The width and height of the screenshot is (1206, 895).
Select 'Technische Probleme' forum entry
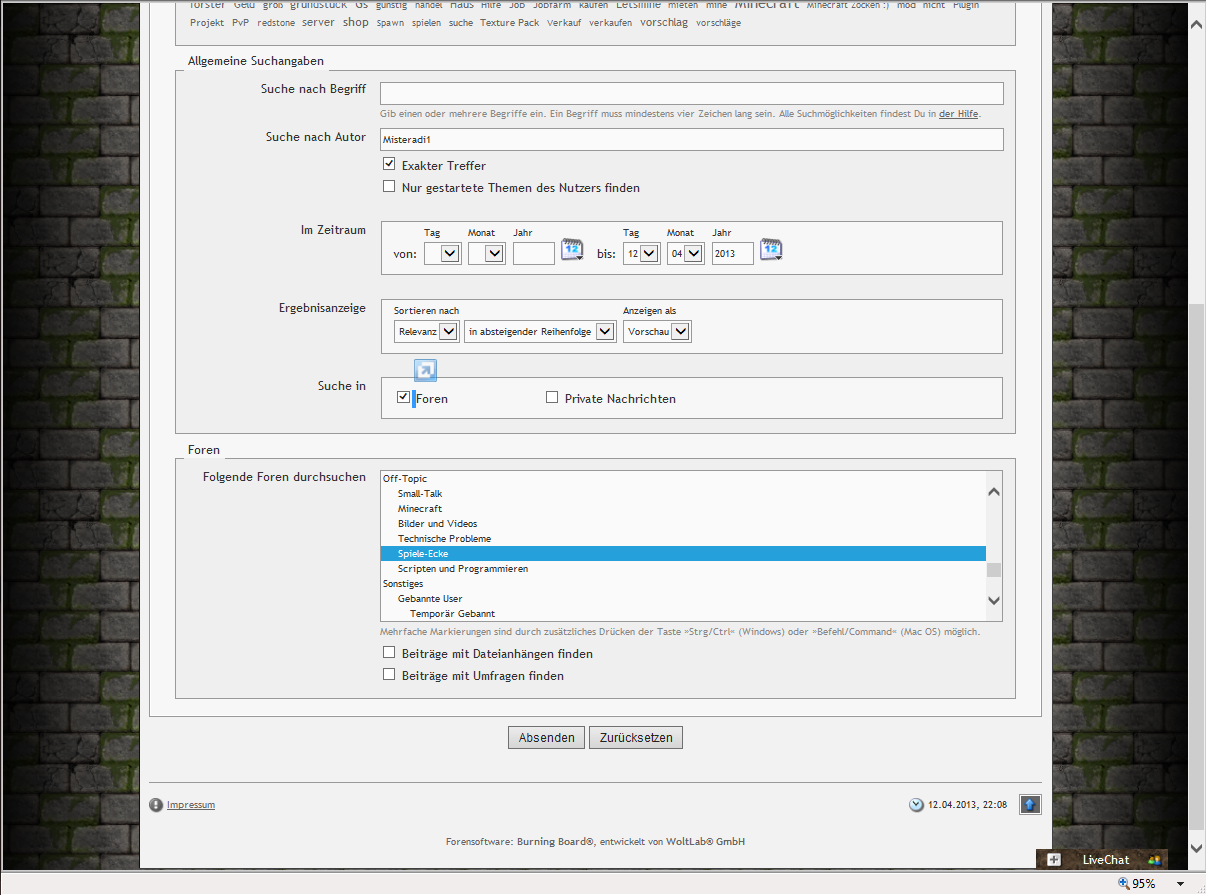click(x=444, y=539)
